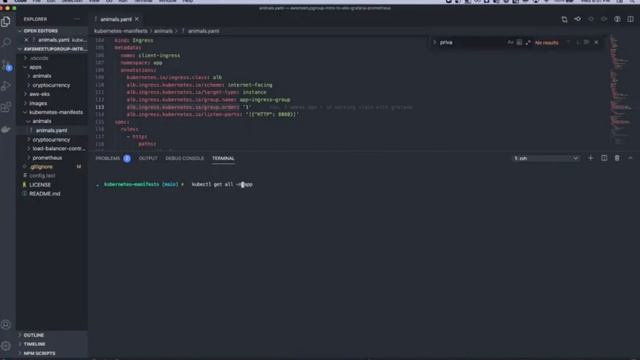
Task: Select animals.yaml file in tree
Action: [x=52, y=131]
